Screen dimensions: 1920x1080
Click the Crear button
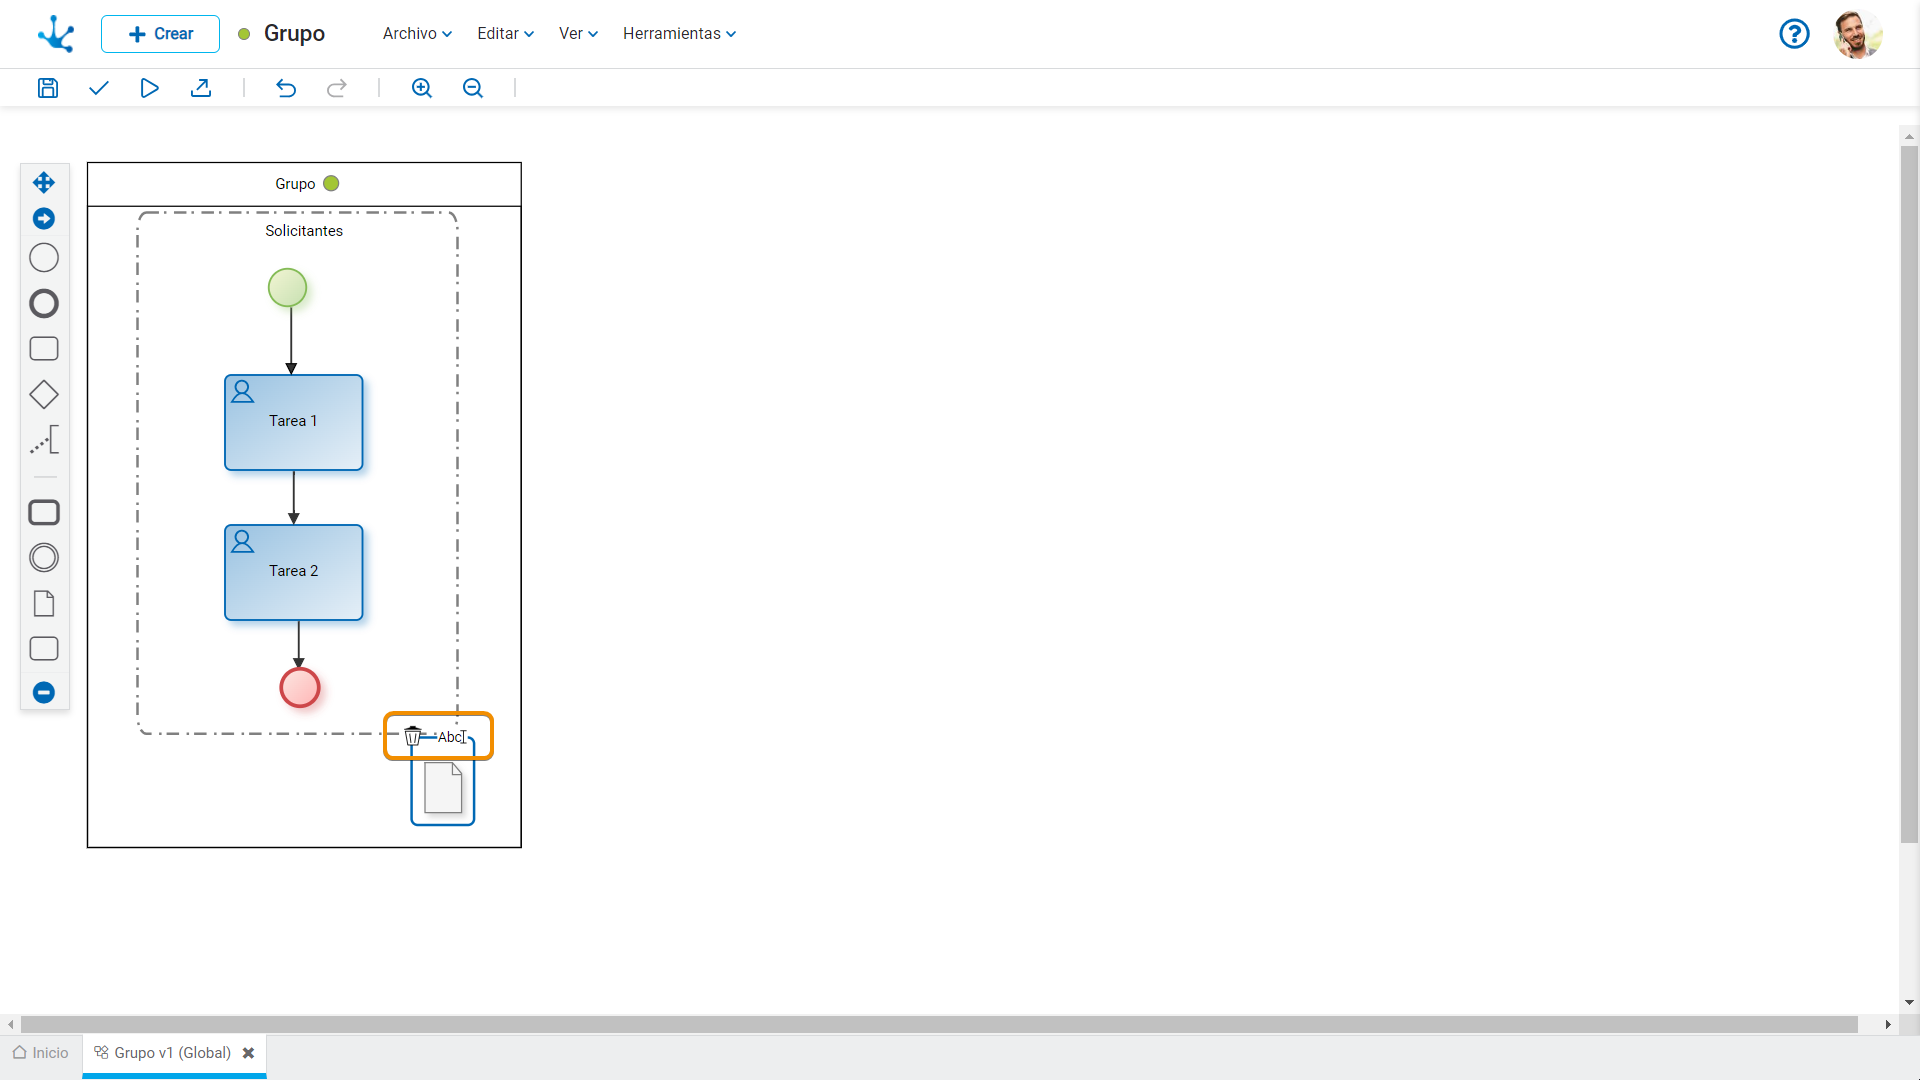[x=160, y=34]
